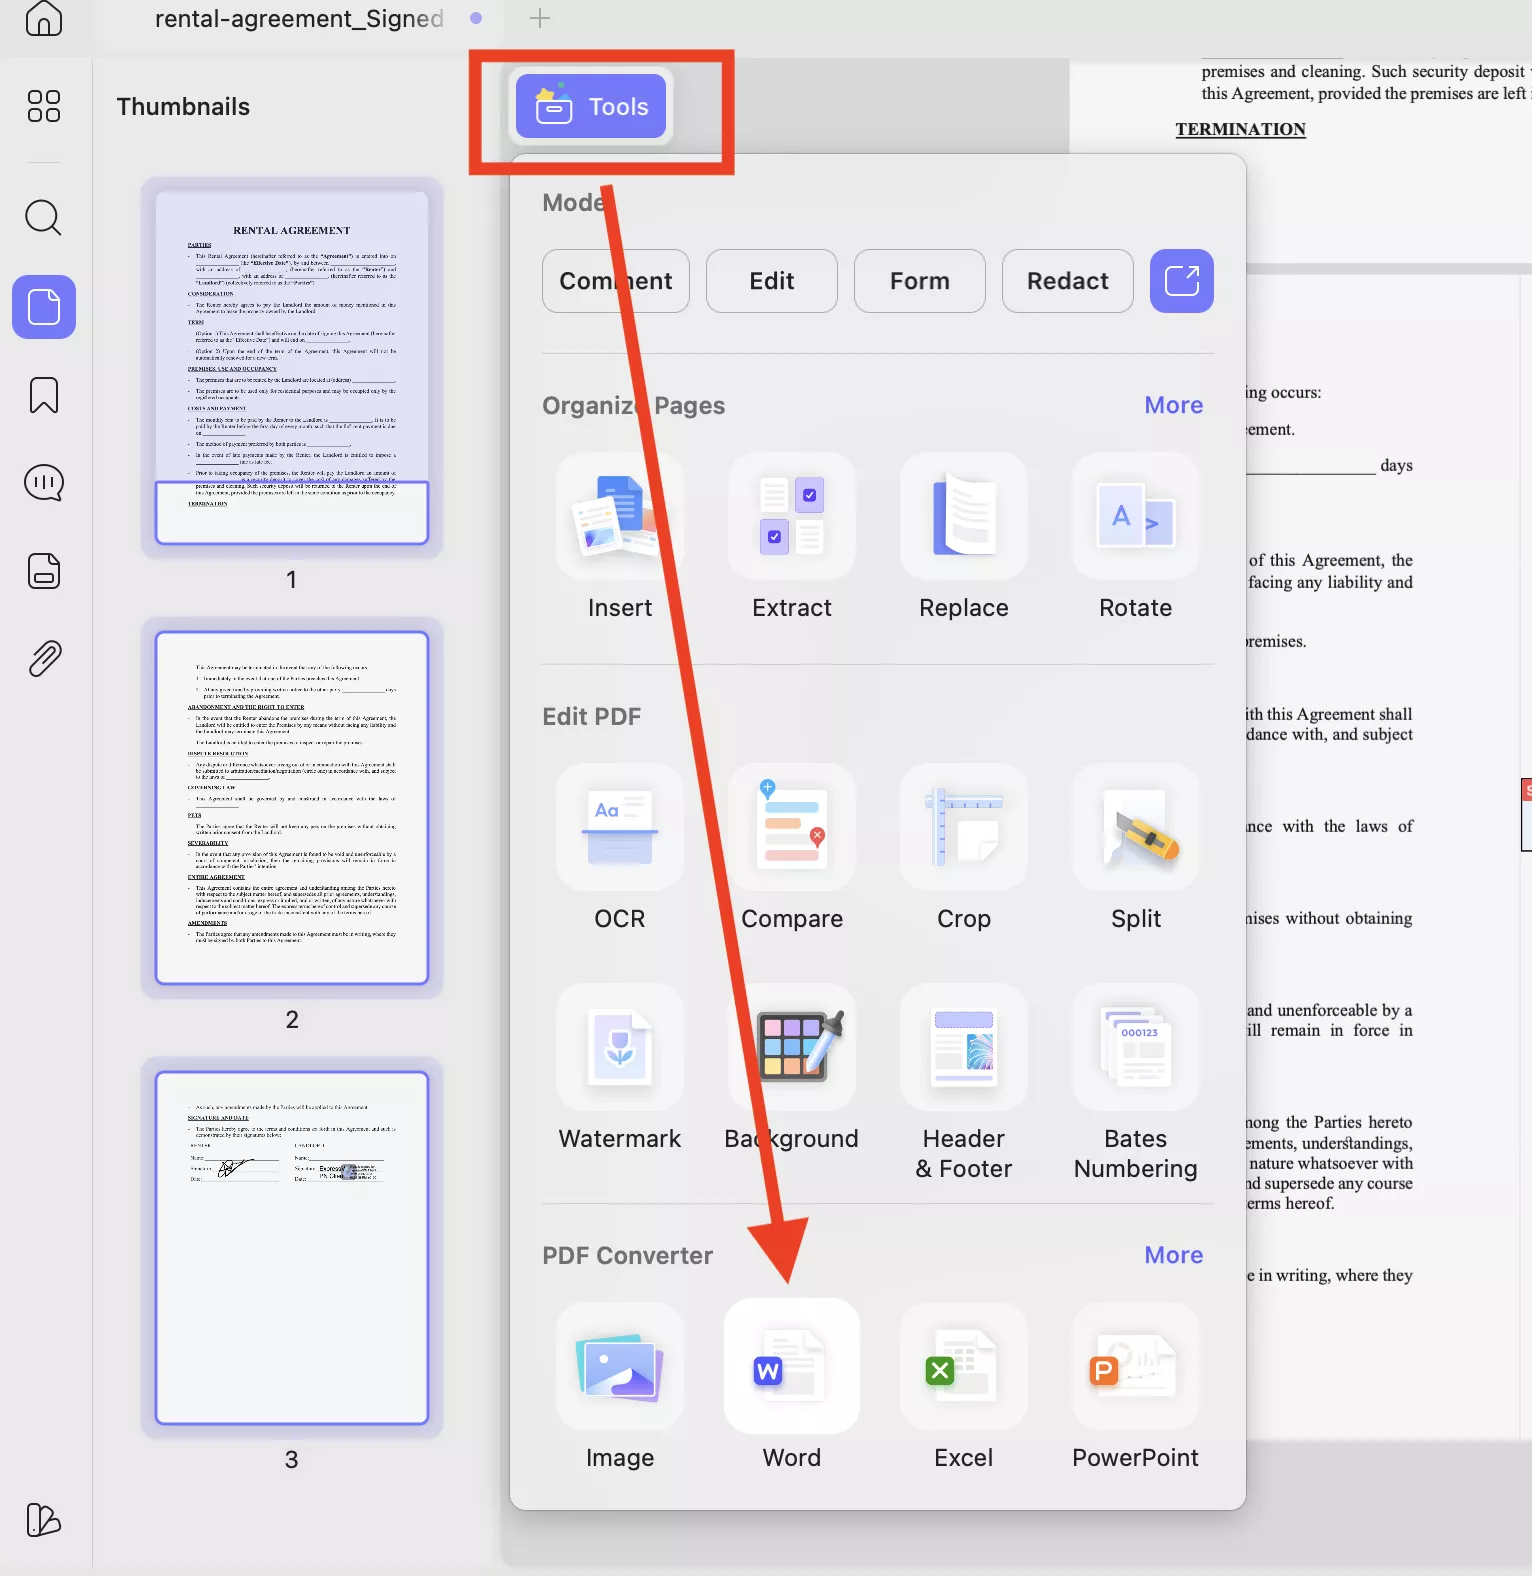Open the Search icon in sidebar

(x=44, y=217)
